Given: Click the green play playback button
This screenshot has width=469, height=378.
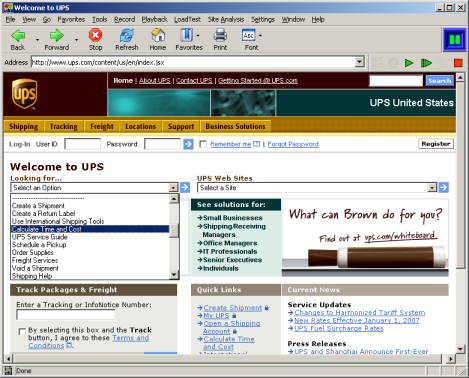Looking at the screenshot, I should point(409,63).
